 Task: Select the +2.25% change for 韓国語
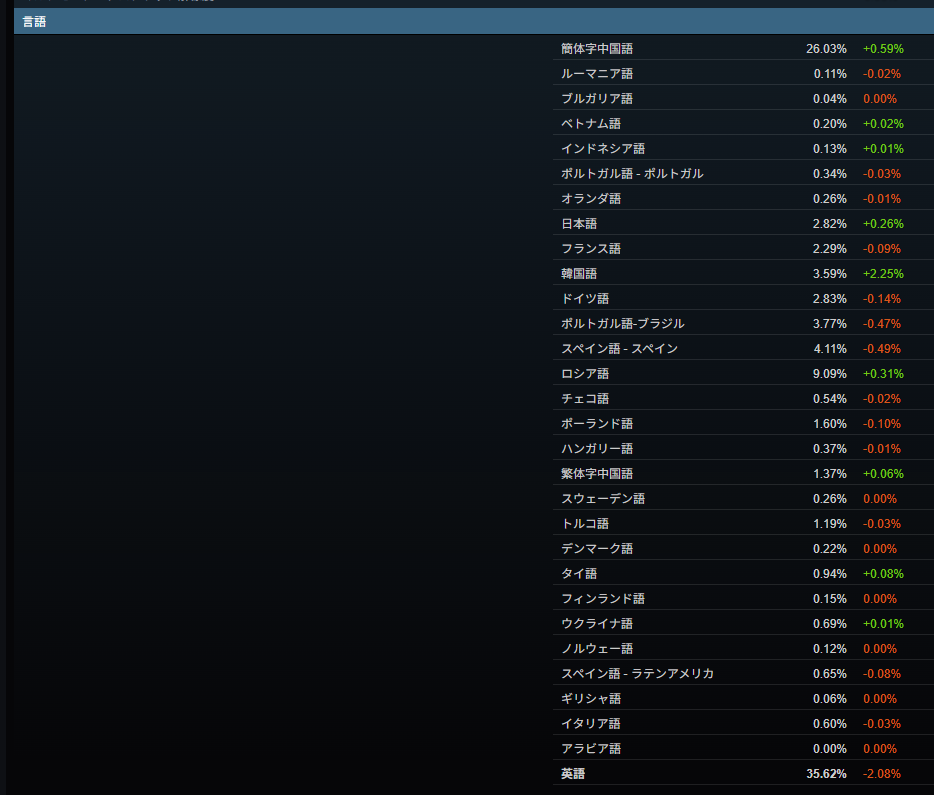click(882, 273)
